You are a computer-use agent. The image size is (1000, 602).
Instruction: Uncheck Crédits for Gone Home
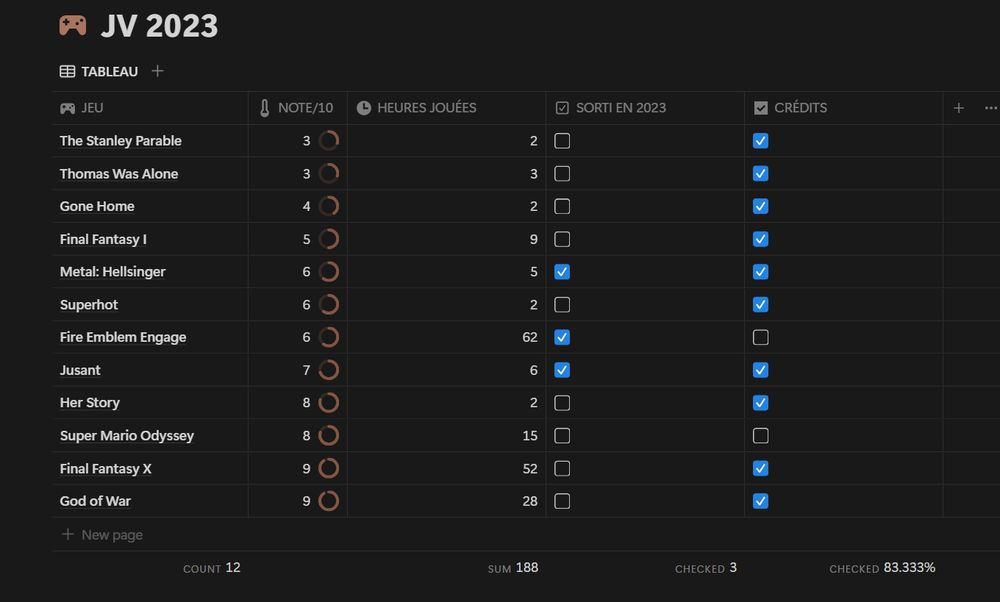(760, 206)
